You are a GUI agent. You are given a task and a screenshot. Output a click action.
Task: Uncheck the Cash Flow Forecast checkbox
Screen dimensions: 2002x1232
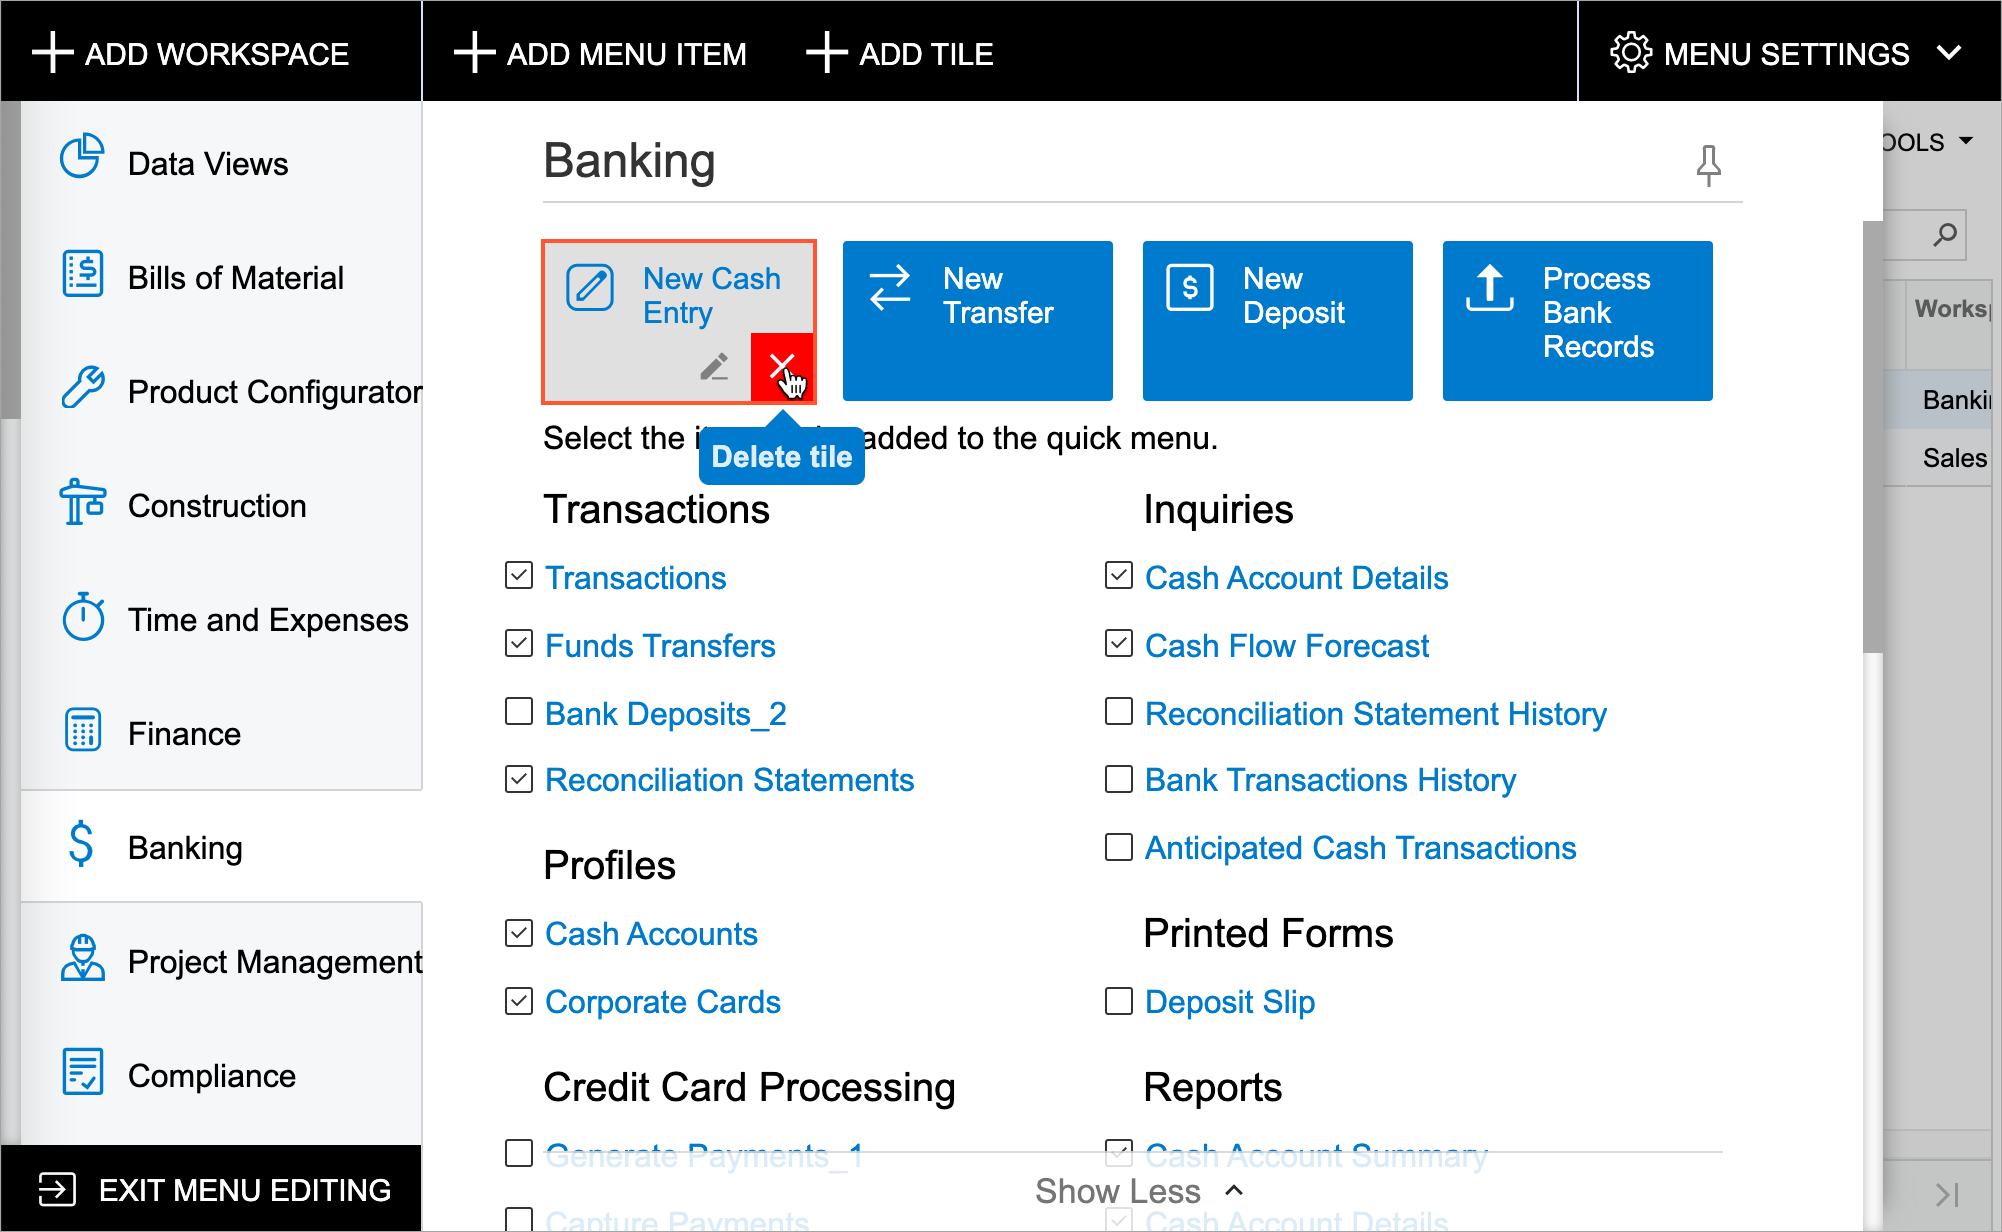[x=1118, y=644]
